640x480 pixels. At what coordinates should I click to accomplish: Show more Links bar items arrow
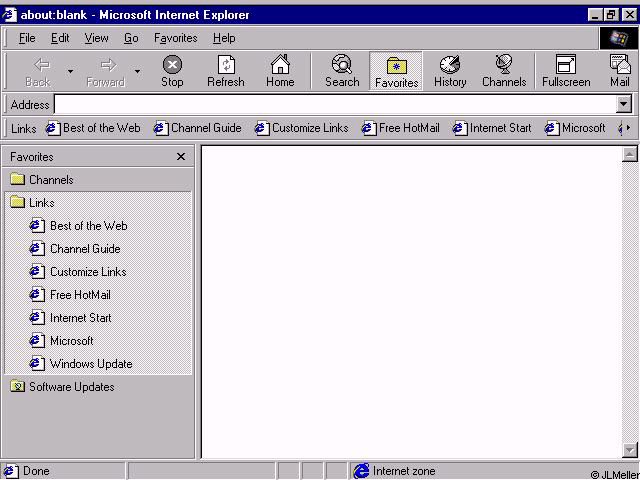pos(628,128)
